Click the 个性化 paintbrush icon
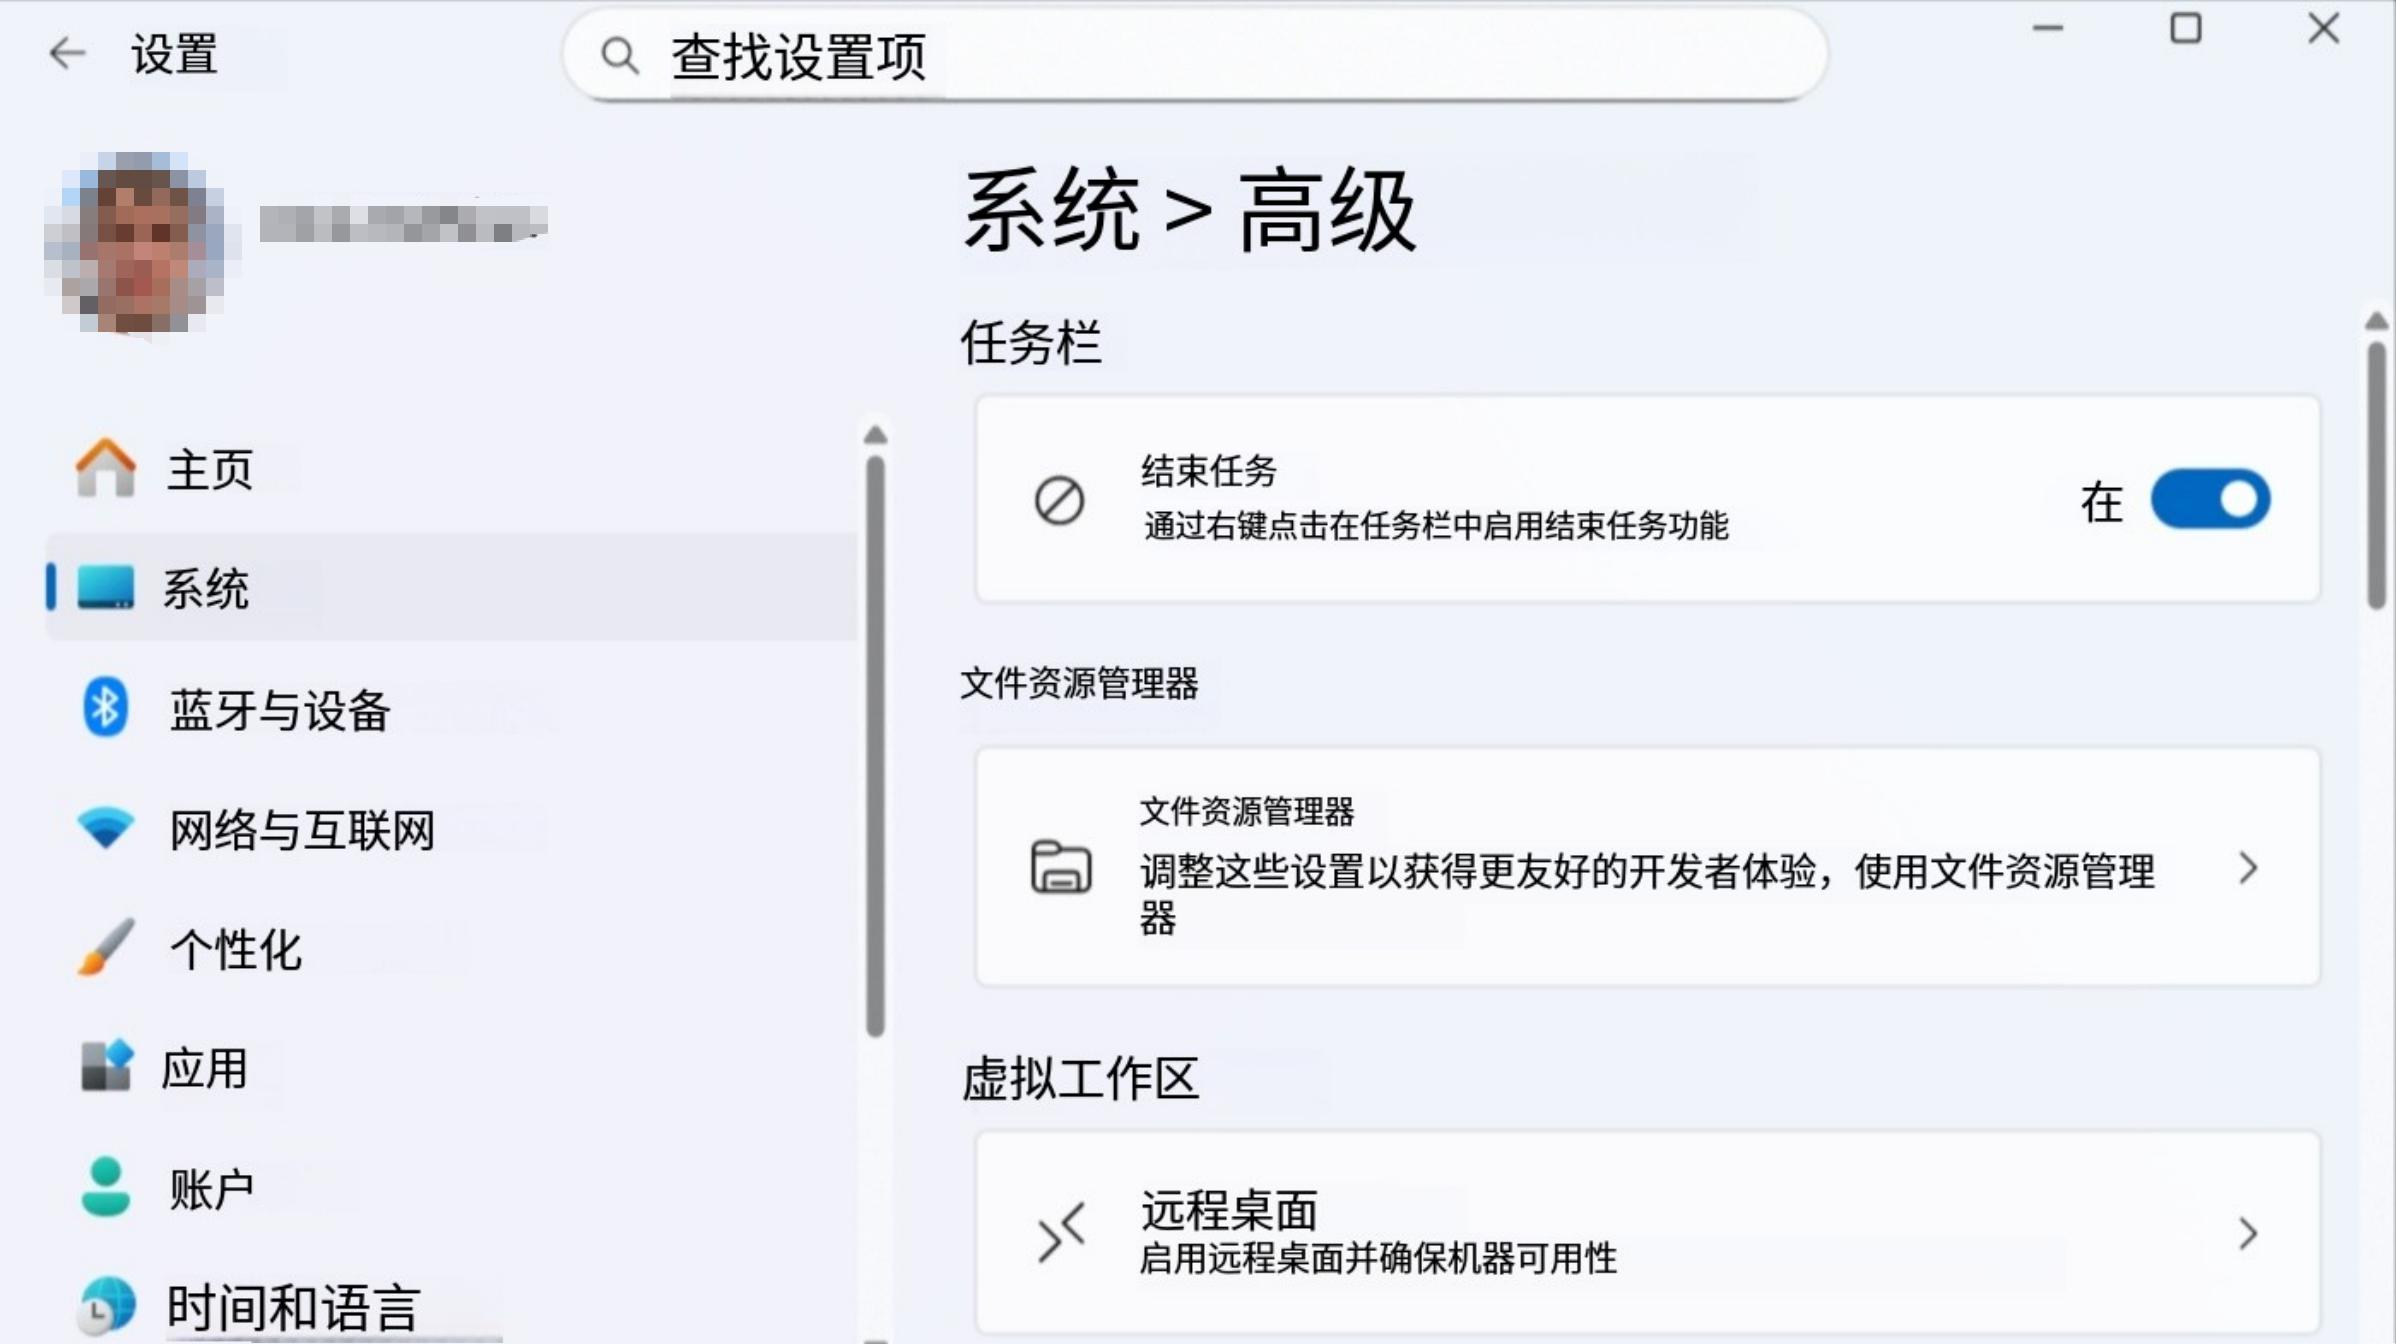 pos(105,948)
